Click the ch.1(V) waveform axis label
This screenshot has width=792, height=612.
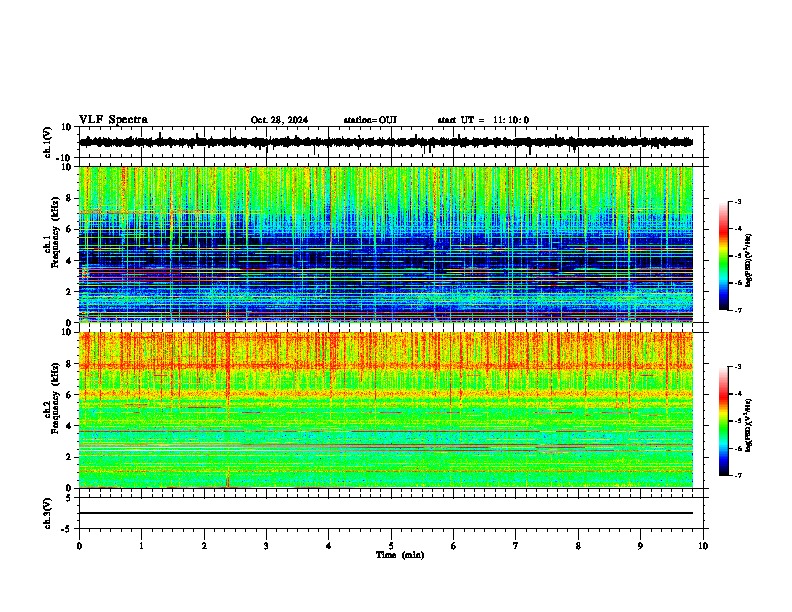coord(48,142)
